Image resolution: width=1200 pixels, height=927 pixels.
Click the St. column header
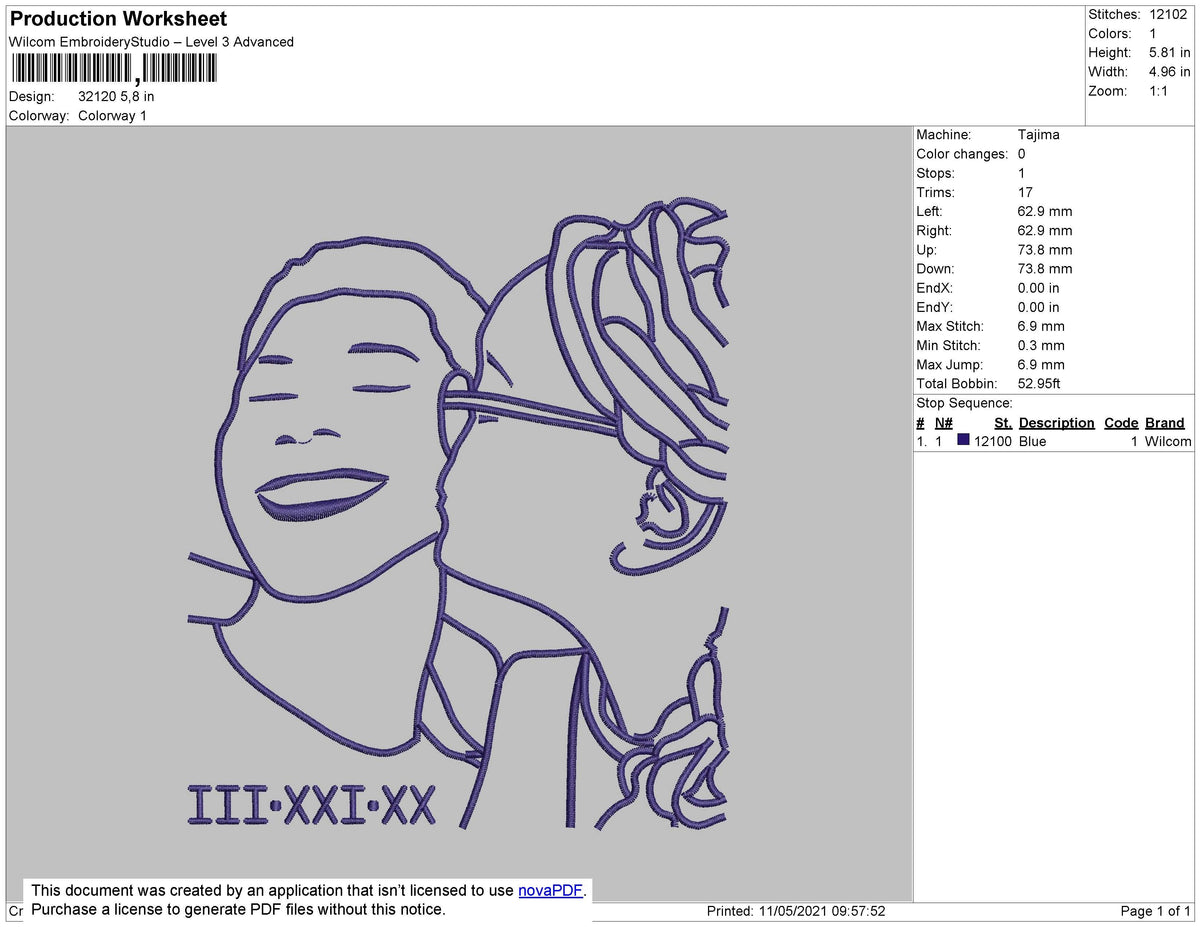coord(1003,422)
